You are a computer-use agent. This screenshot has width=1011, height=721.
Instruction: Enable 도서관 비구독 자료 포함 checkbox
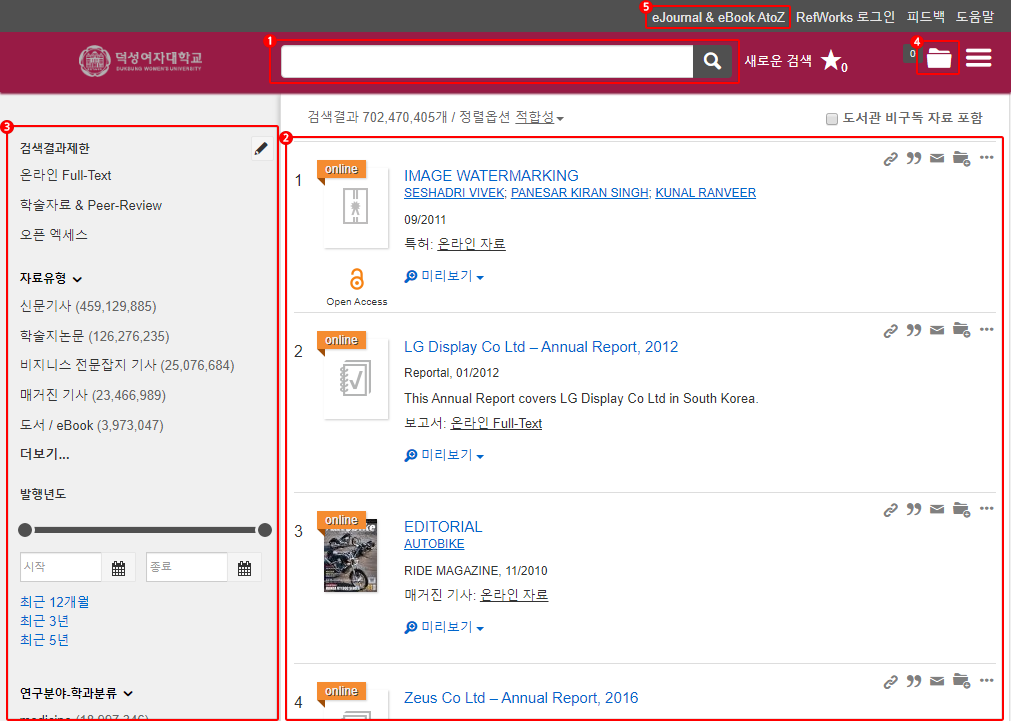(832, 119)
